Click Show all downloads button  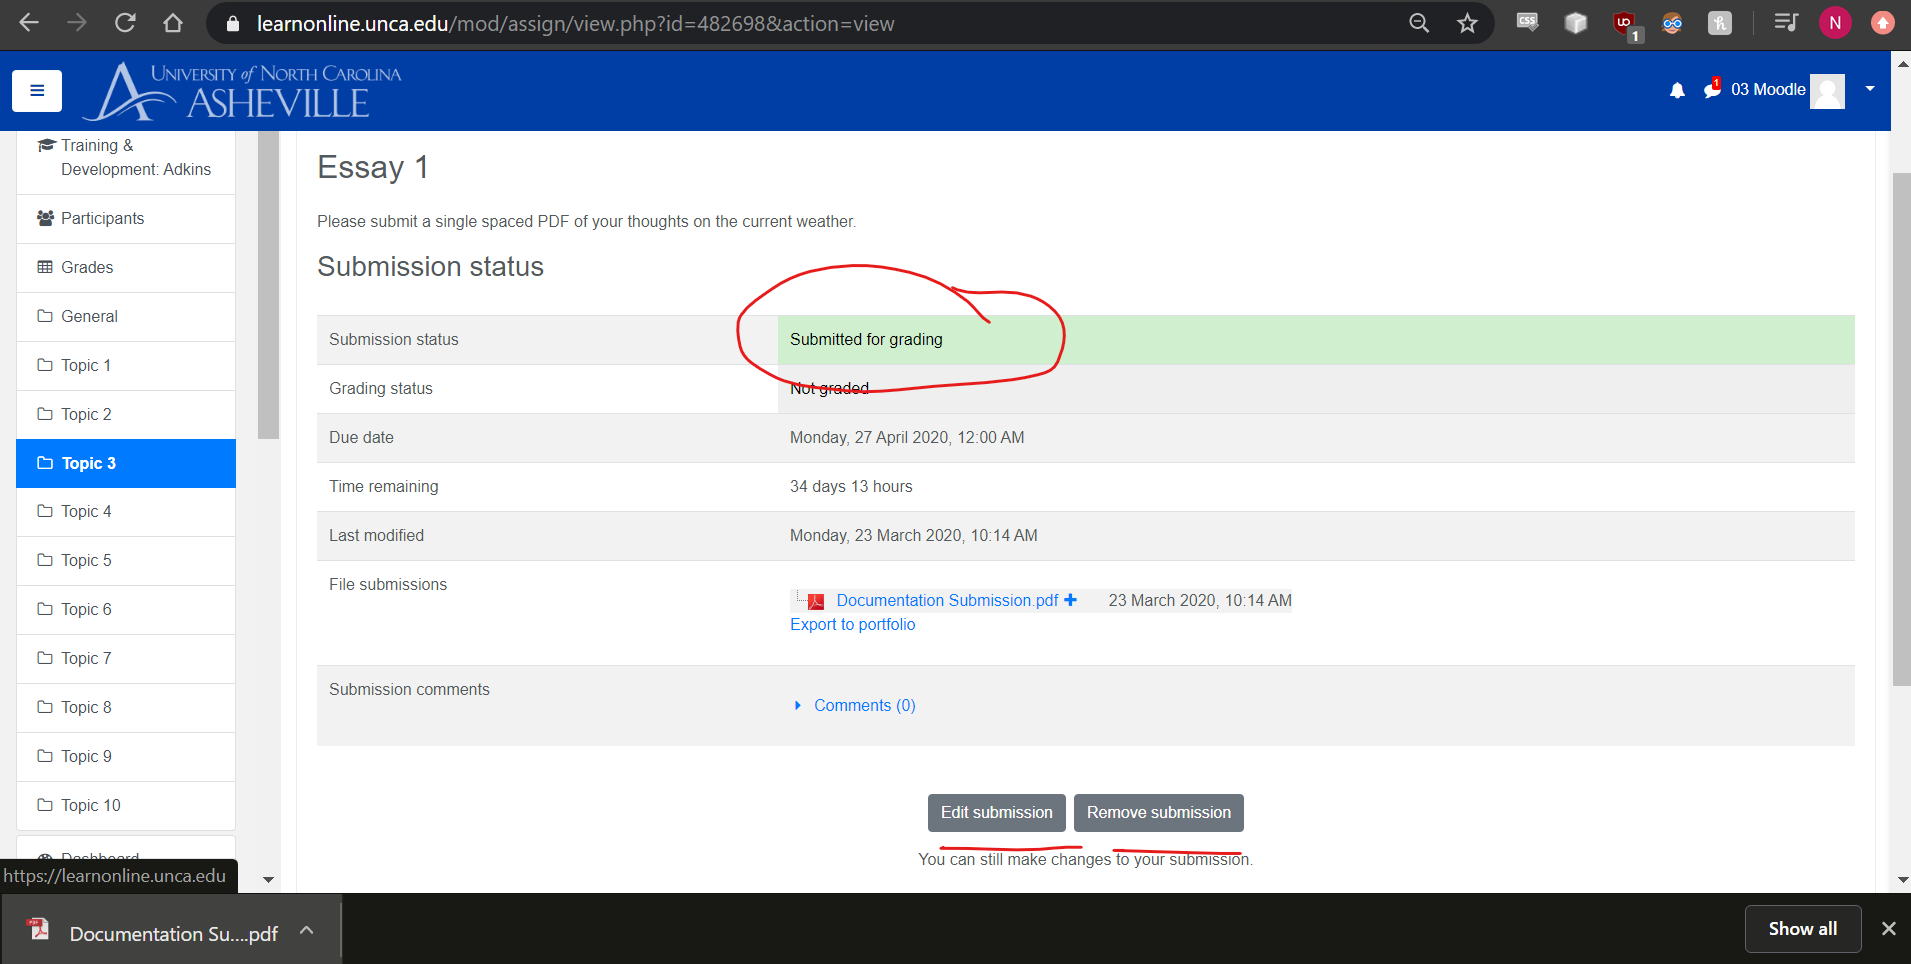[1802, 929]
